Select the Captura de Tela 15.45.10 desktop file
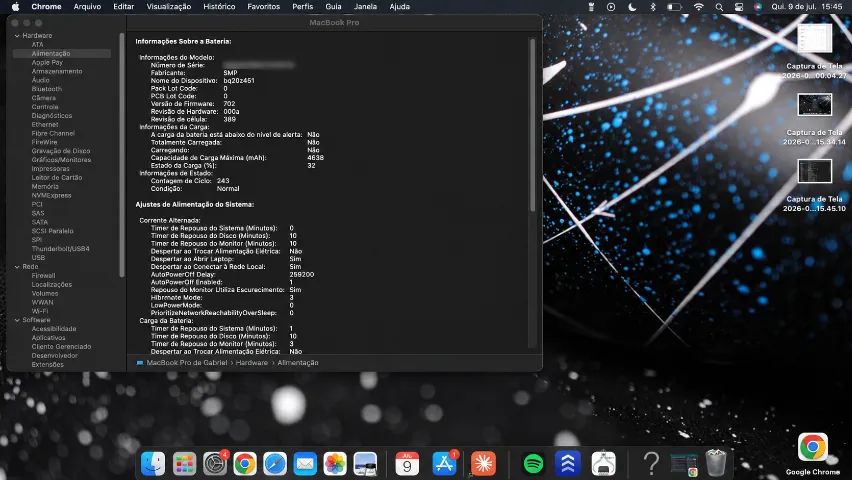 pyautogui.click(x=815, y=185)
